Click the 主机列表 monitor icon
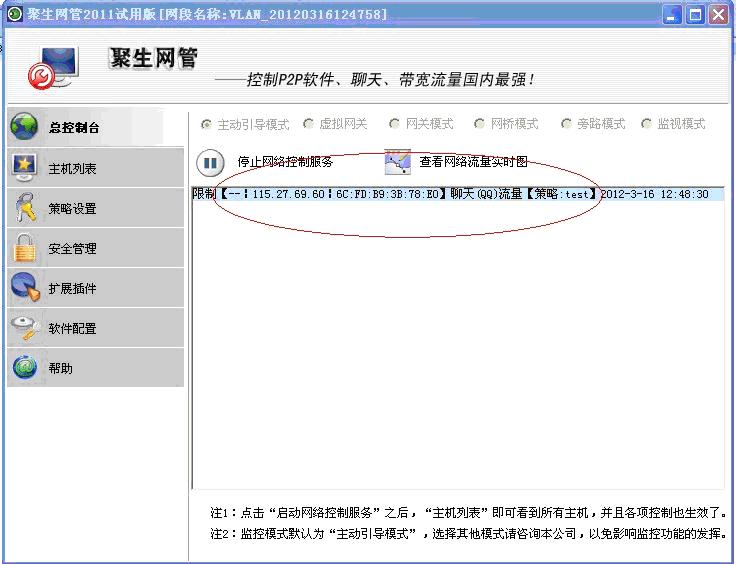The height and width of the screenshot is (564, 736). pos(24,167)
